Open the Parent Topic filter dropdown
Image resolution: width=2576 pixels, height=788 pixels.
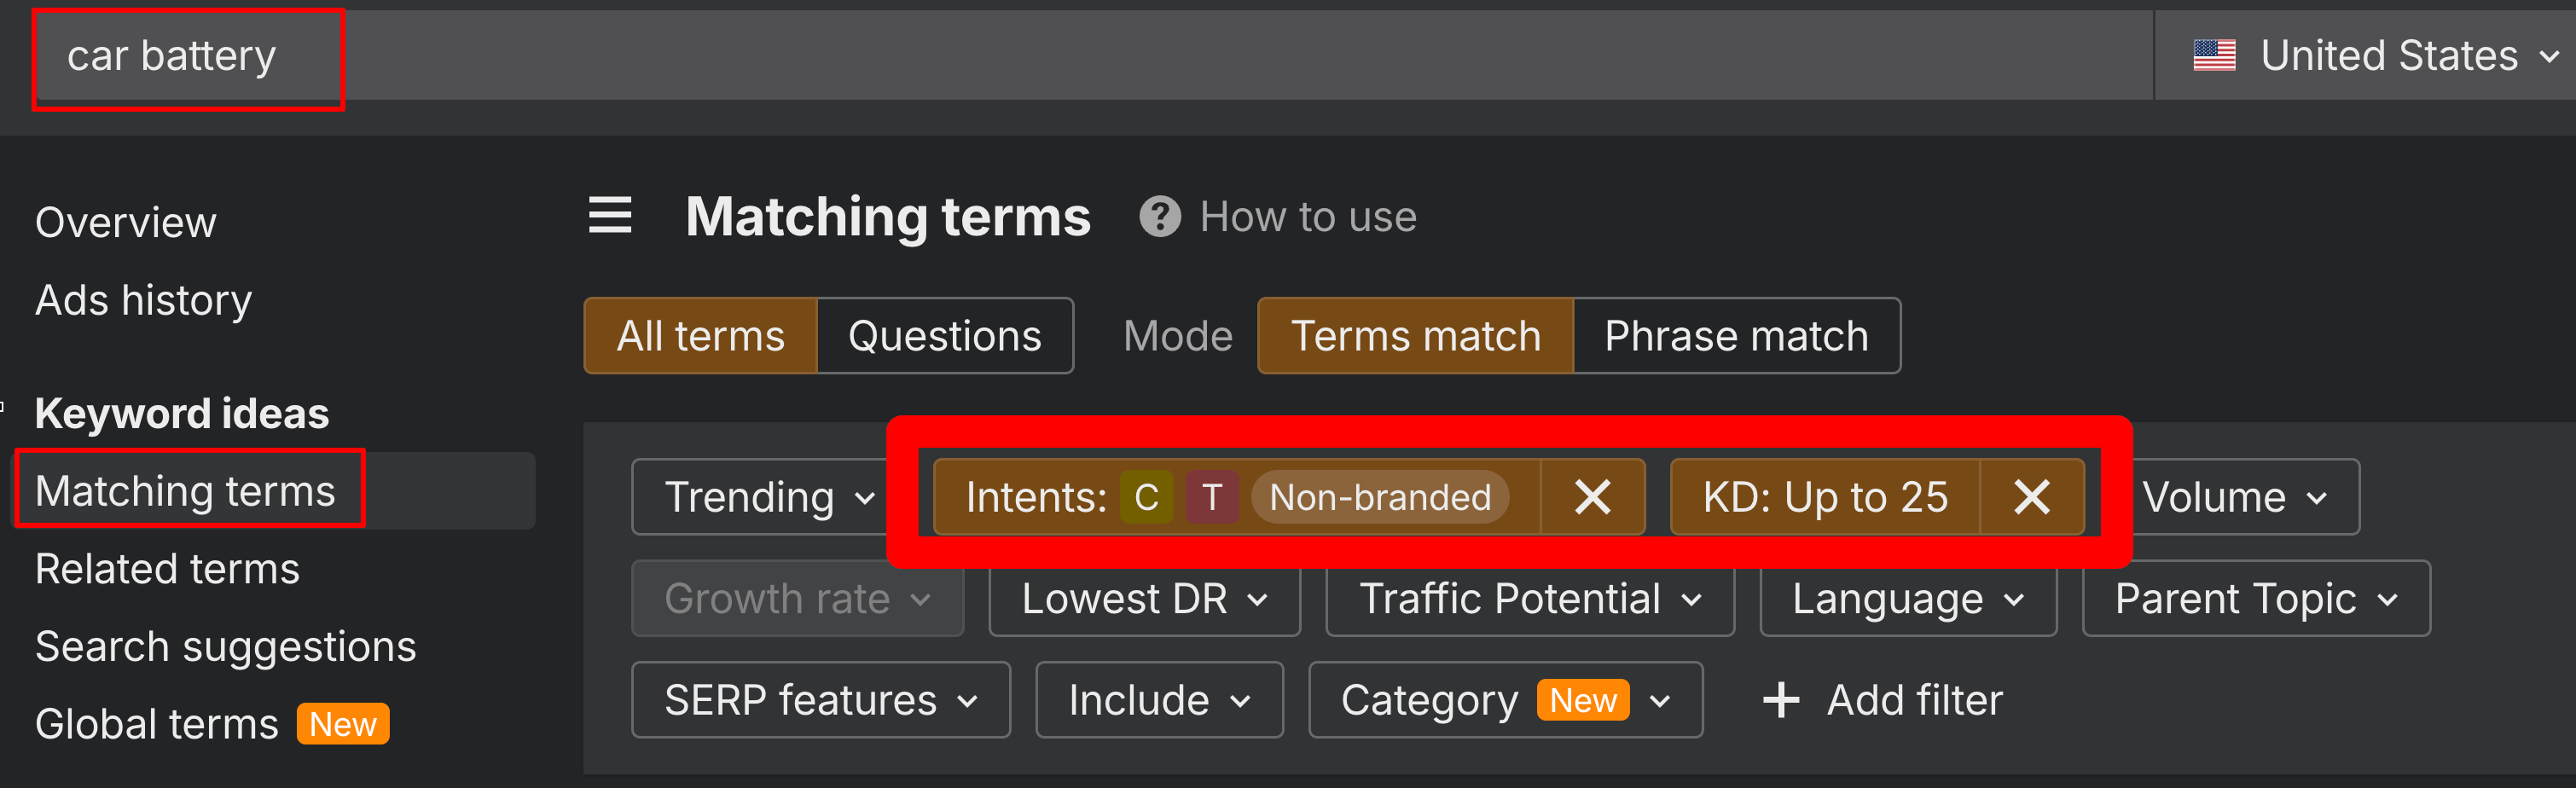(2255, 599)
